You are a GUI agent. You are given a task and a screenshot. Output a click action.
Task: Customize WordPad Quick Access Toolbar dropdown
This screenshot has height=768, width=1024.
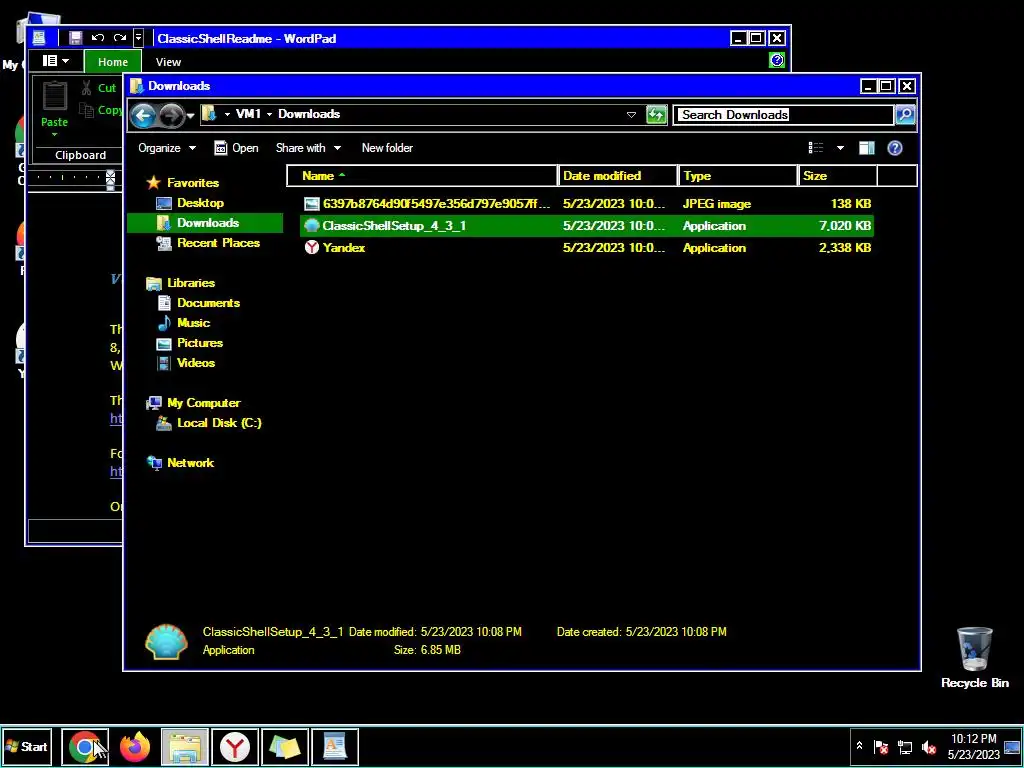[138, 39]
